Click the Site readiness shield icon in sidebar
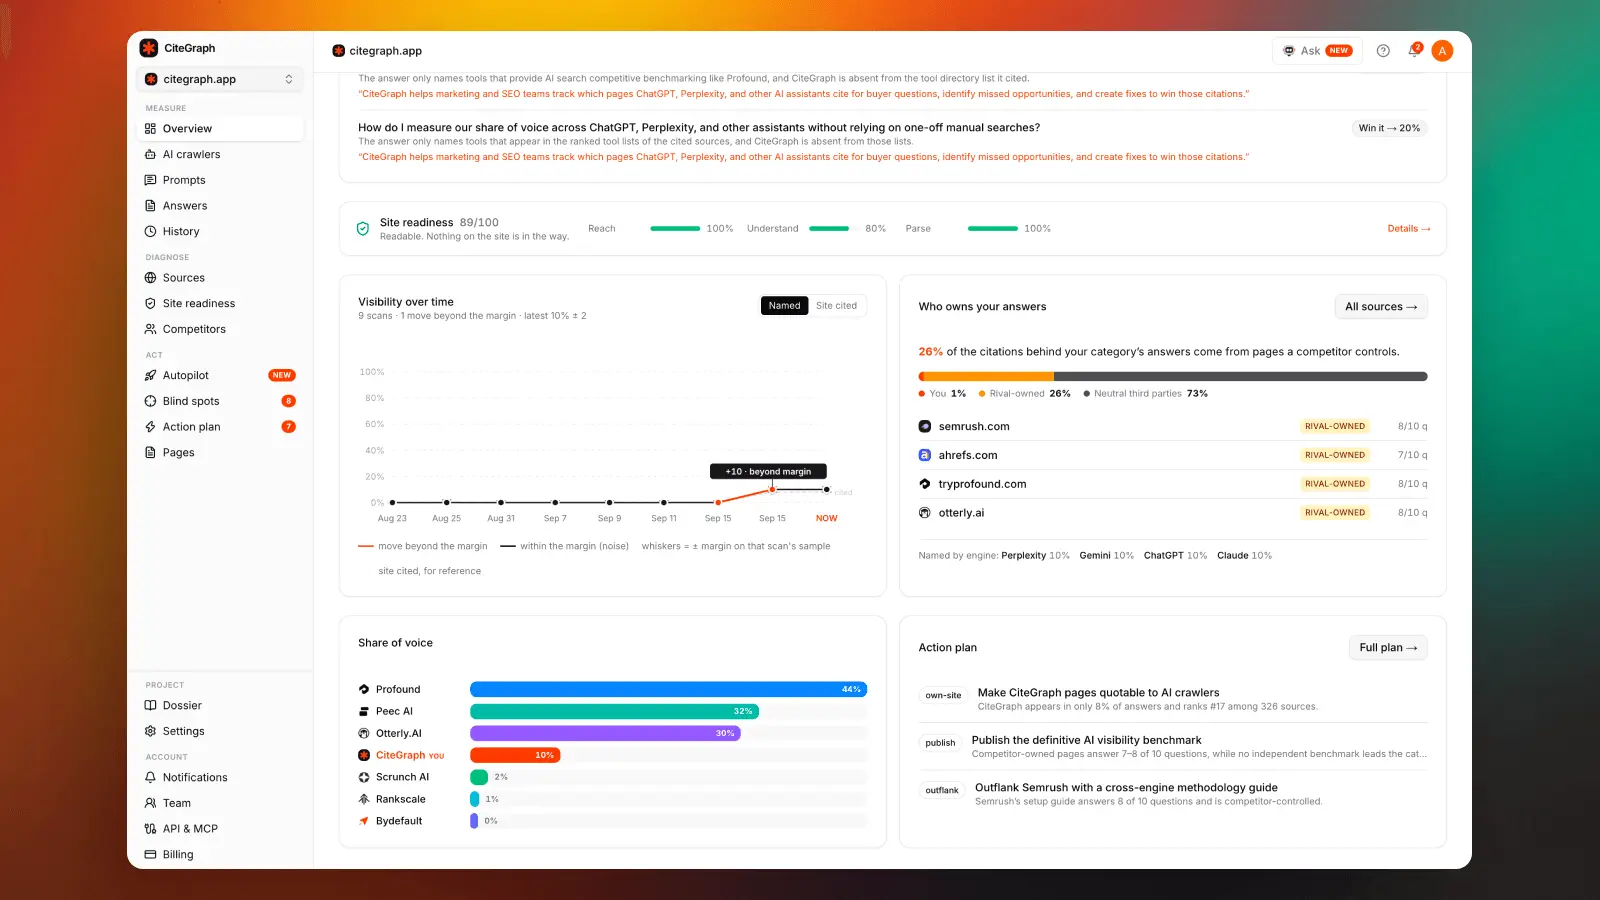The width and height of the screenshot is (1600, 900). 150,303
